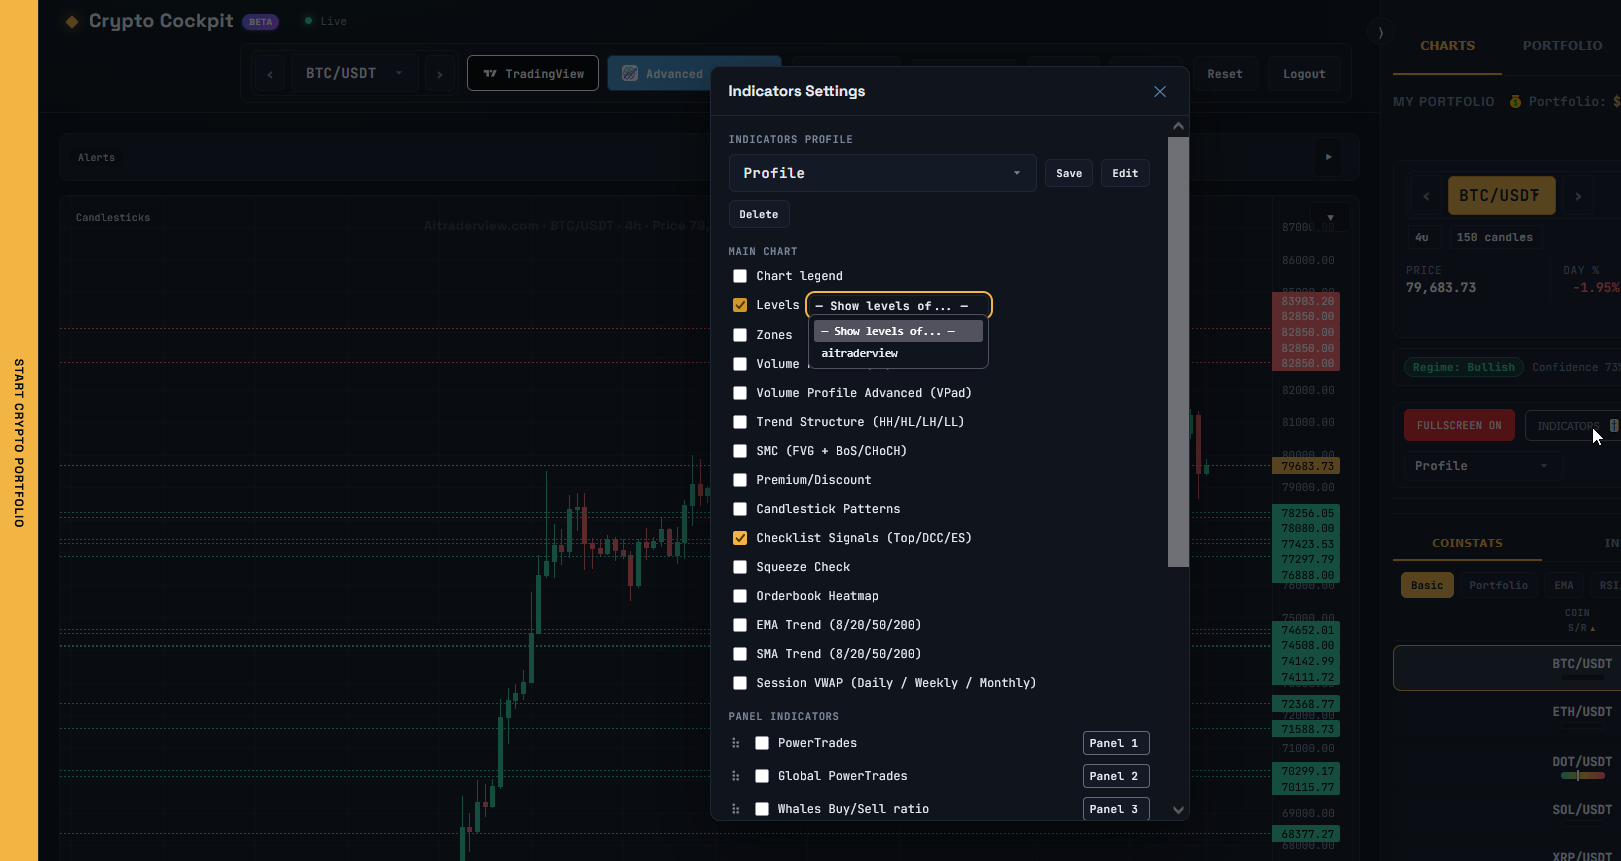
Task: Click the settings dialog vertical scrollbar
Action: point(1178,352)
